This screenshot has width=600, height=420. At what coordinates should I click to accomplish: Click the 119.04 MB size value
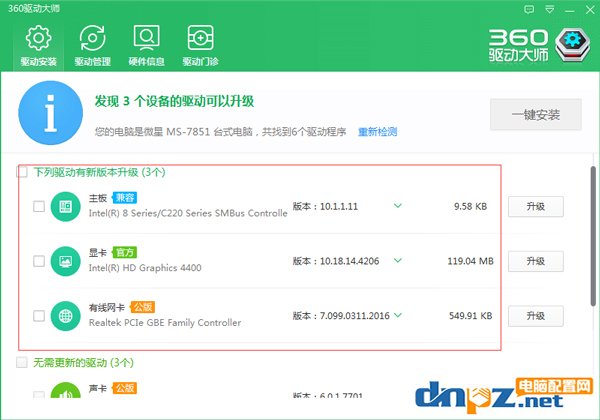coord(470,261)
